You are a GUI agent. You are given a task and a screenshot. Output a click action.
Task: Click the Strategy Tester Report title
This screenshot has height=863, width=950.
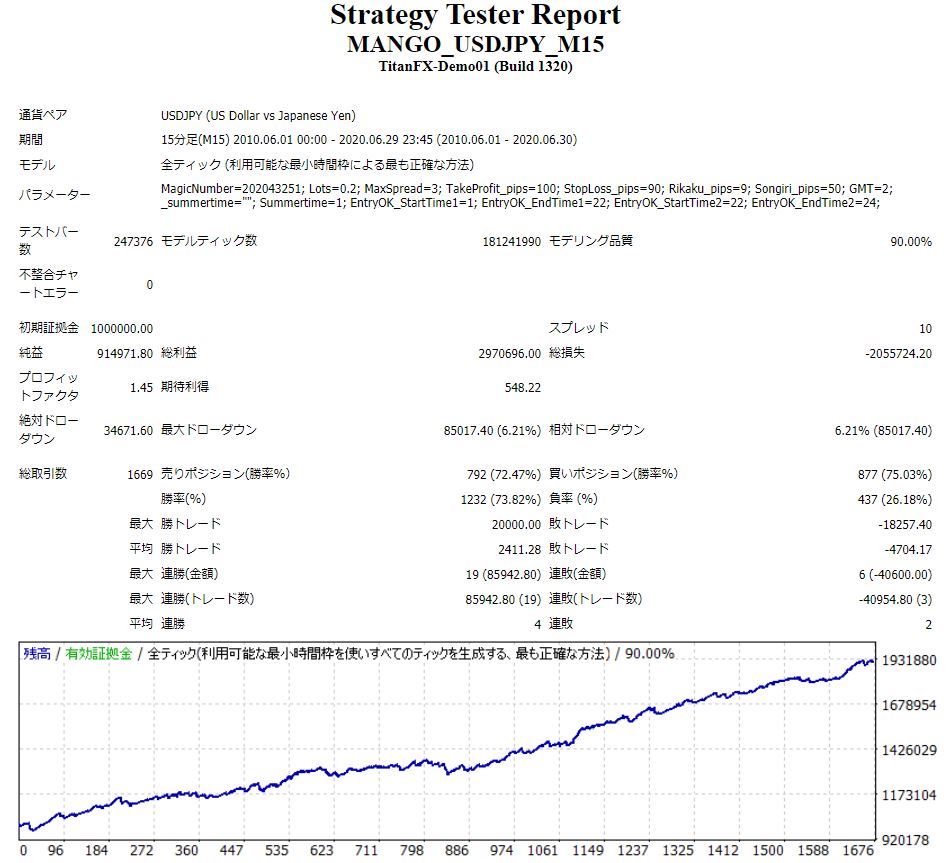pyautogui.click(x=475, y=15)
